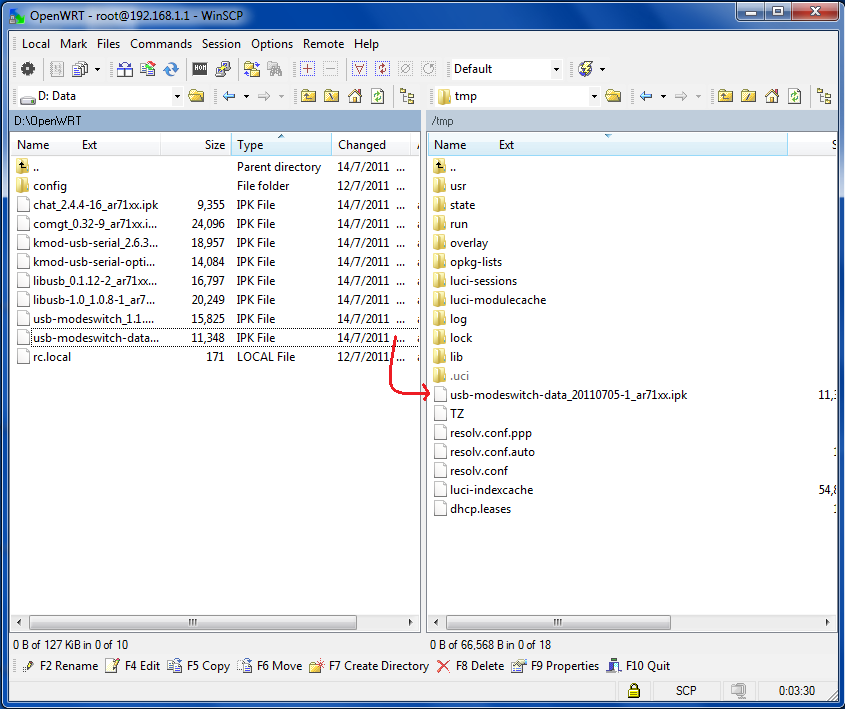Open Preferences via the gear icon
This screenshot has width=845, height=709.
tap(27, 69)
